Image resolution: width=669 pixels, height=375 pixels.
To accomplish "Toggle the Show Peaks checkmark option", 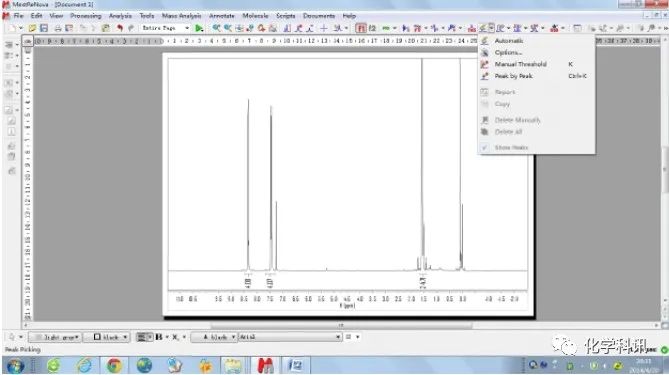I will (511, 147).
